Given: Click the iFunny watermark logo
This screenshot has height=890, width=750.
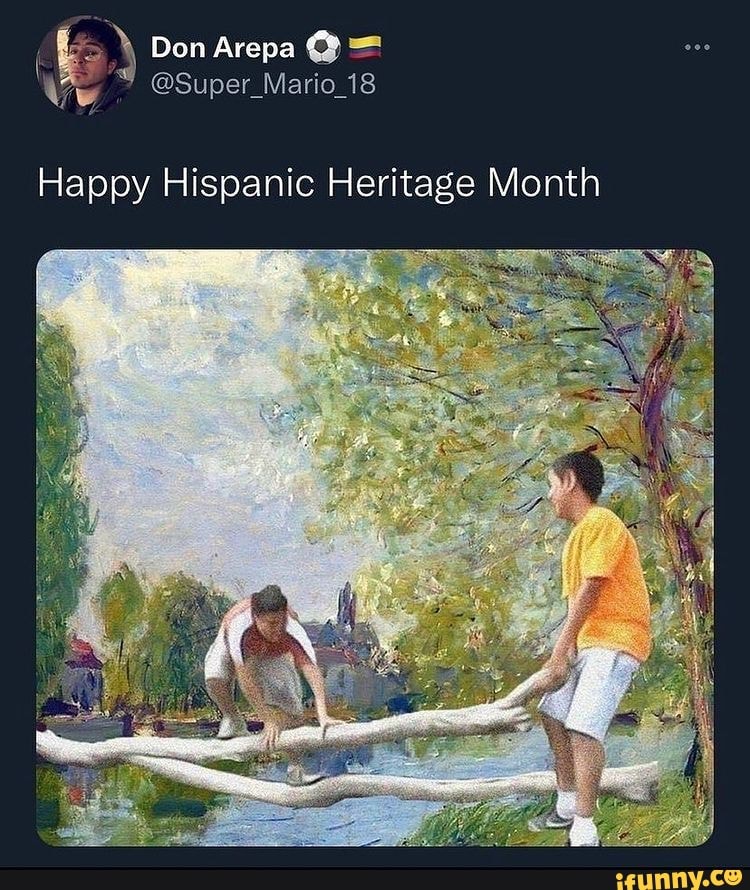Looking at the screenshot, I should point(679,878).
